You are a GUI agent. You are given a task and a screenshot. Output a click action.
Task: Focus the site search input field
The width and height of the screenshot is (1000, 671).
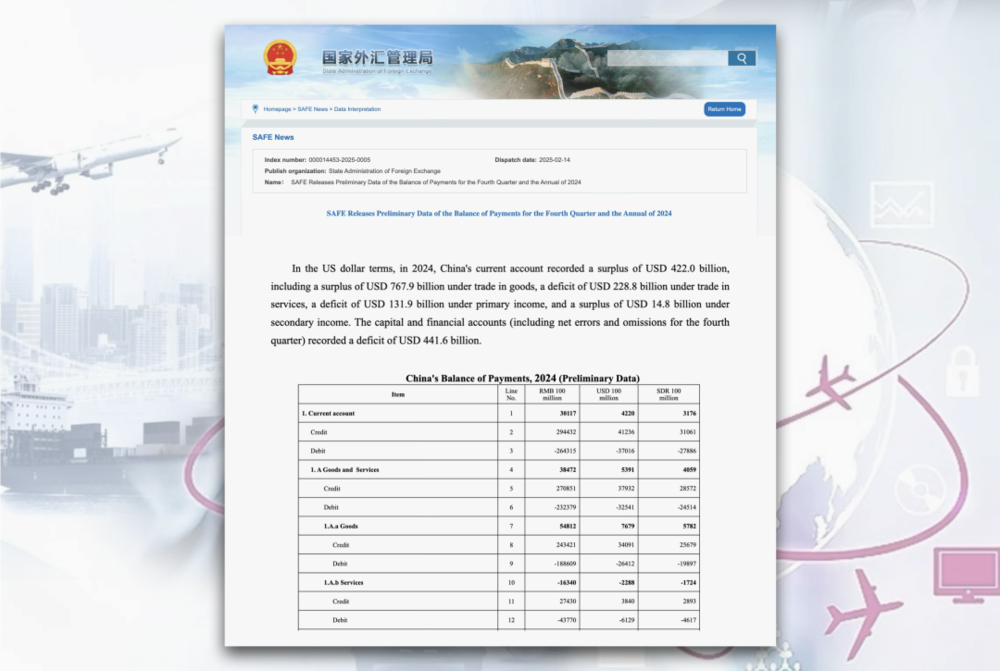pyautogui.click(x=667, y=58)
